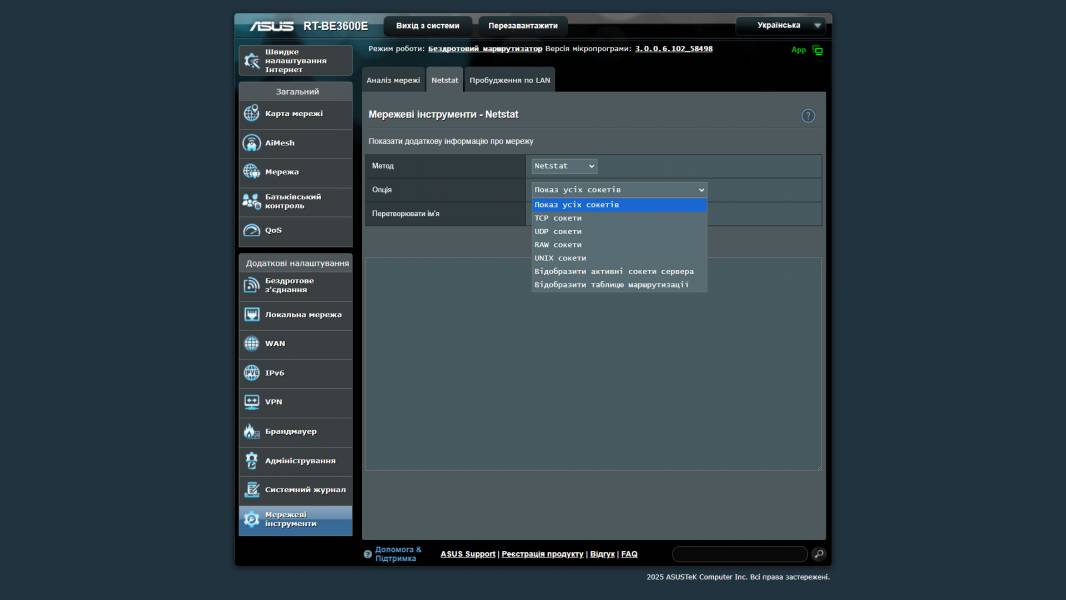Open the Відгук link
This screenshot has height=600, width=1066.
[602, 554]
